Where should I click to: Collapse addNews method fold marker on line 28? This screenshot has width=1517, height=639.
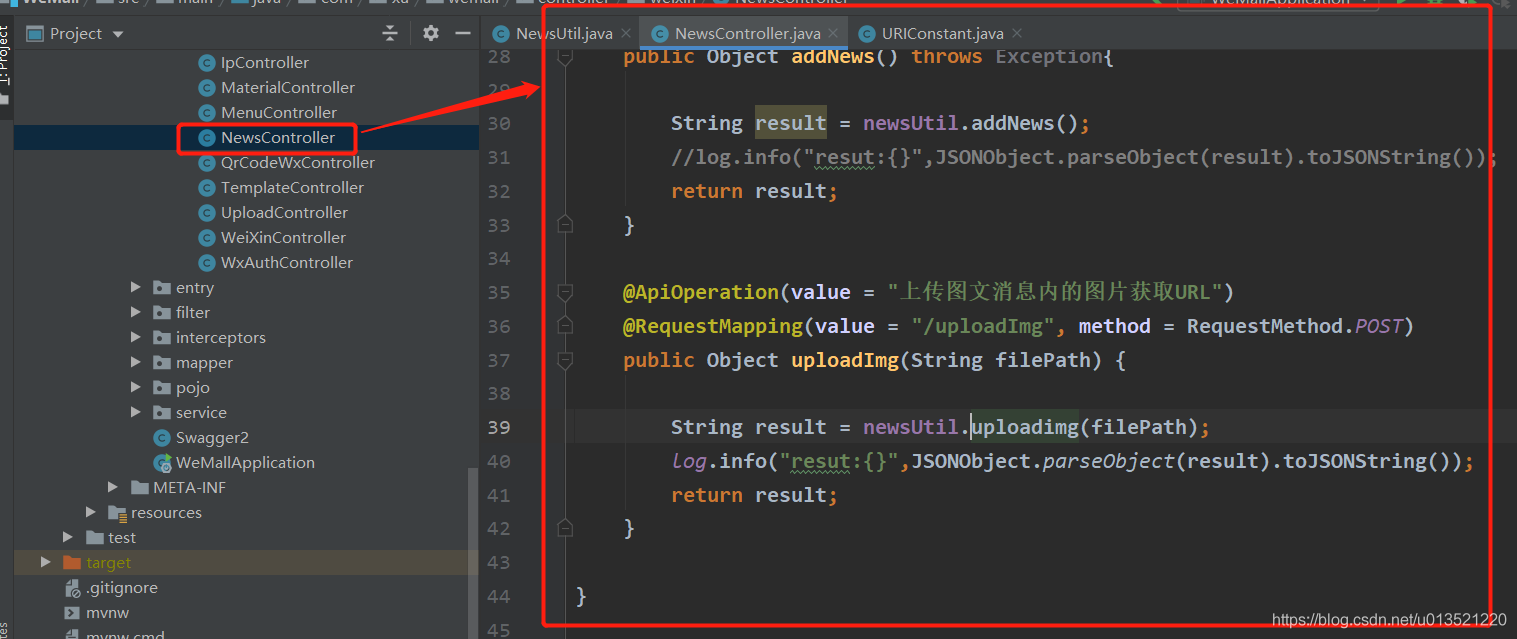tap(565, 58)
